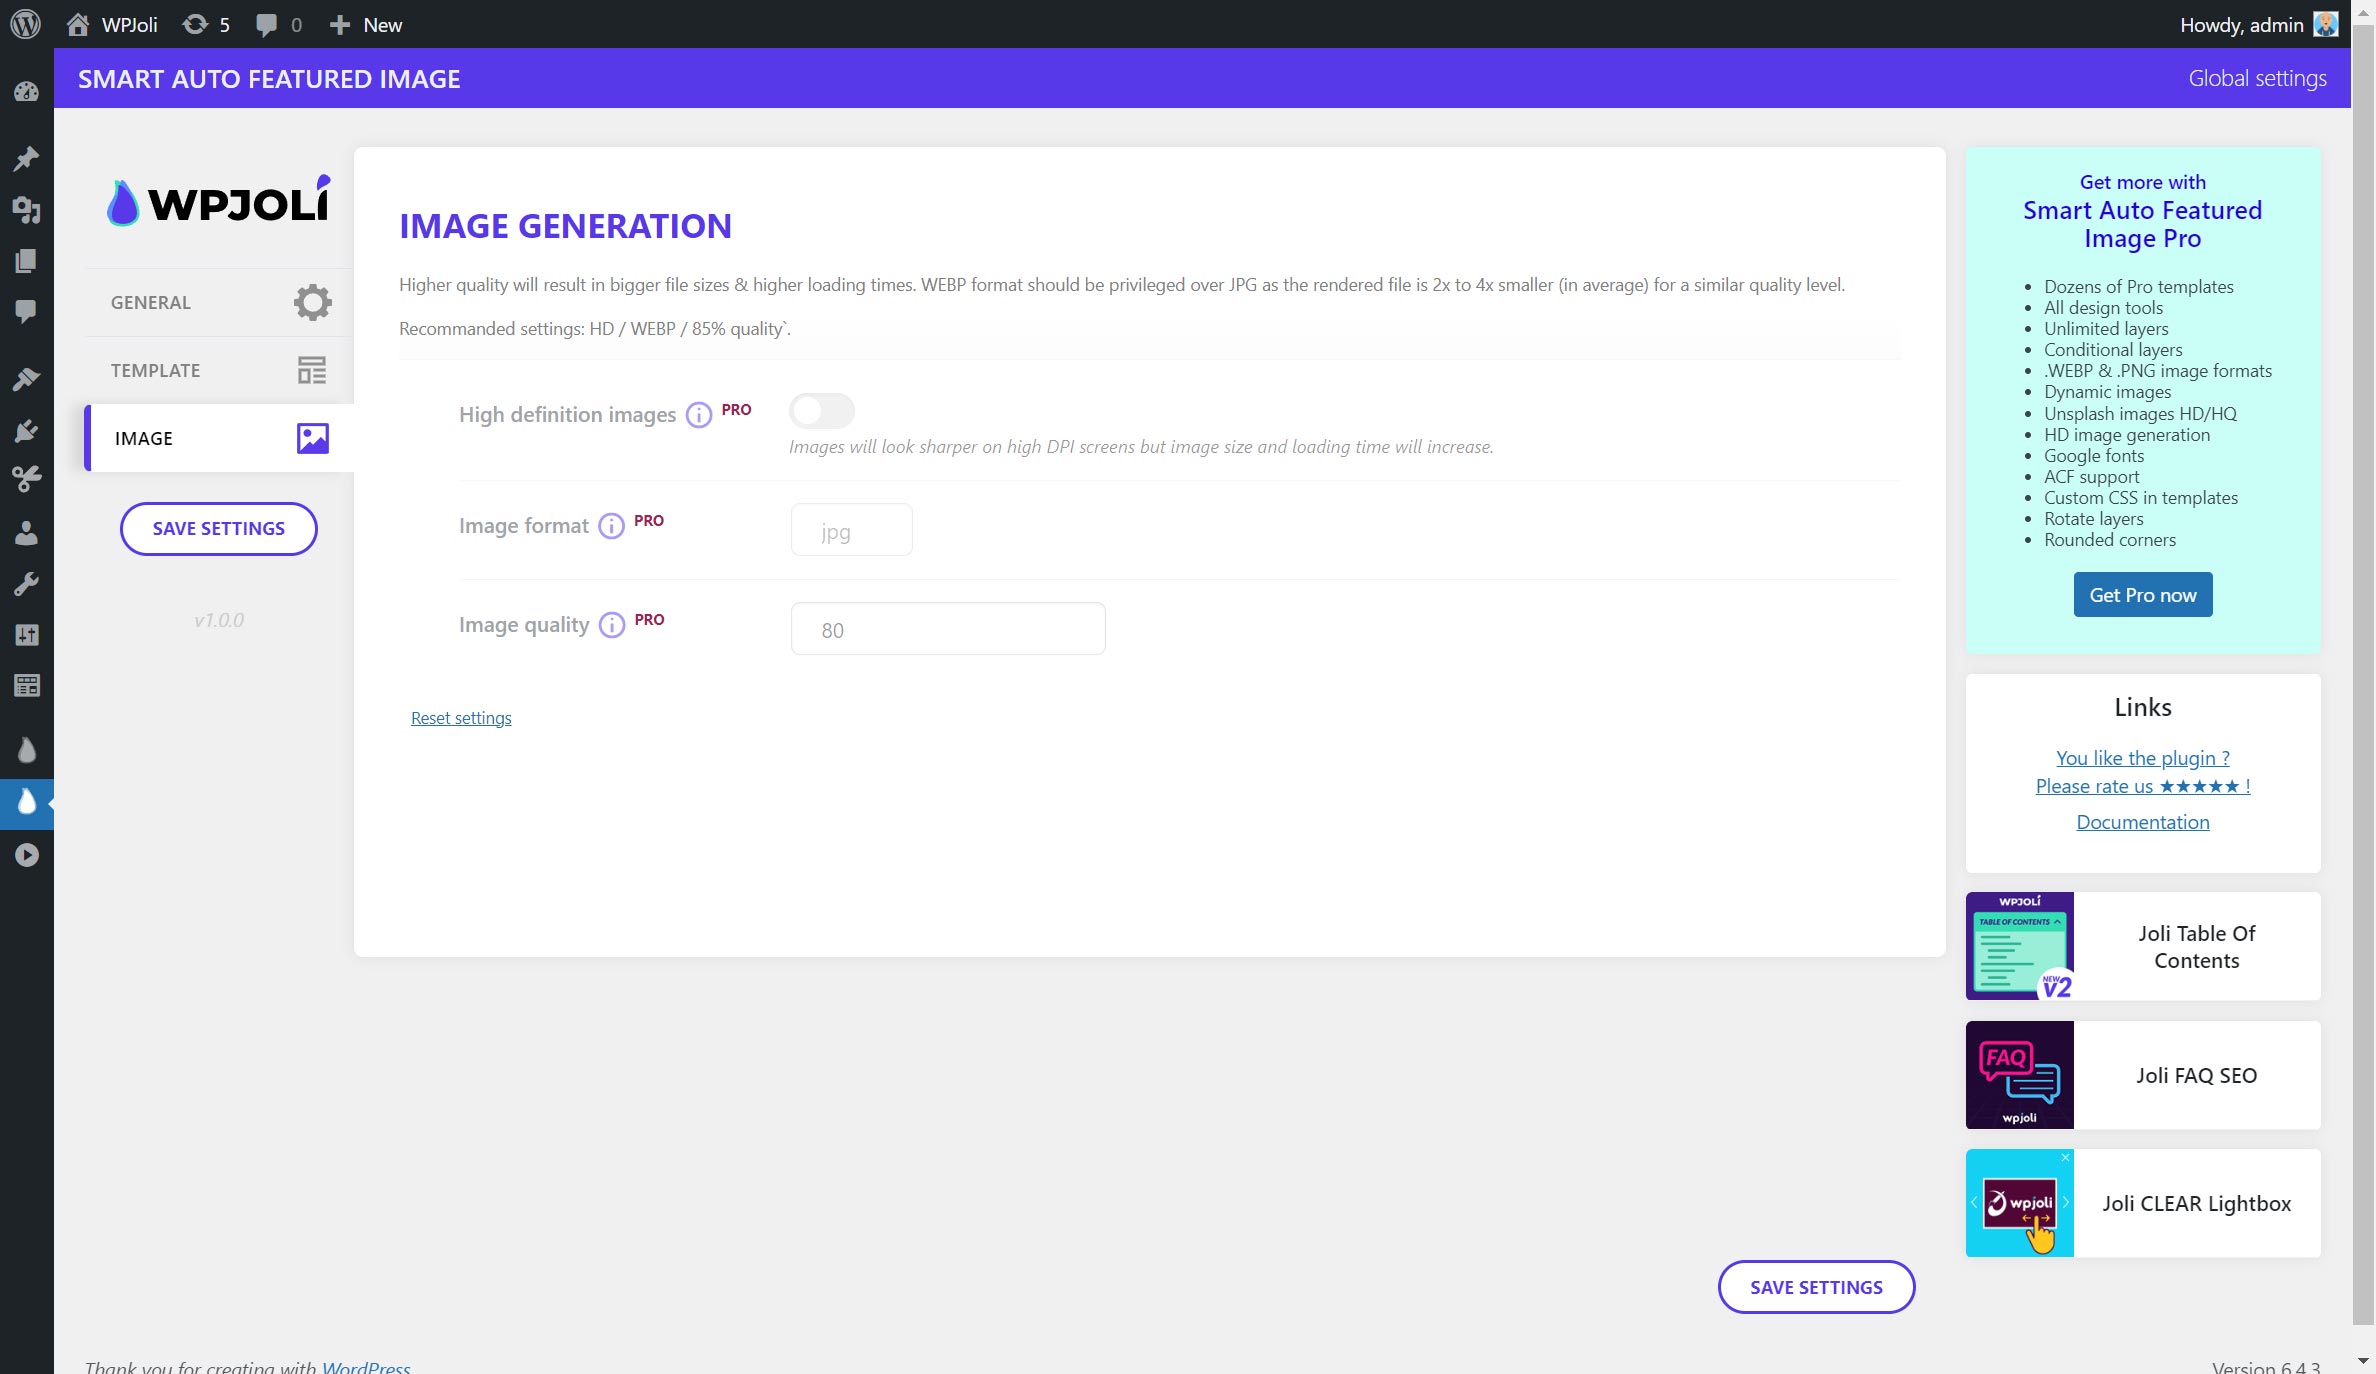Open the Dashboard gauge icon
2376x1374 pixels.
[27, 92]
